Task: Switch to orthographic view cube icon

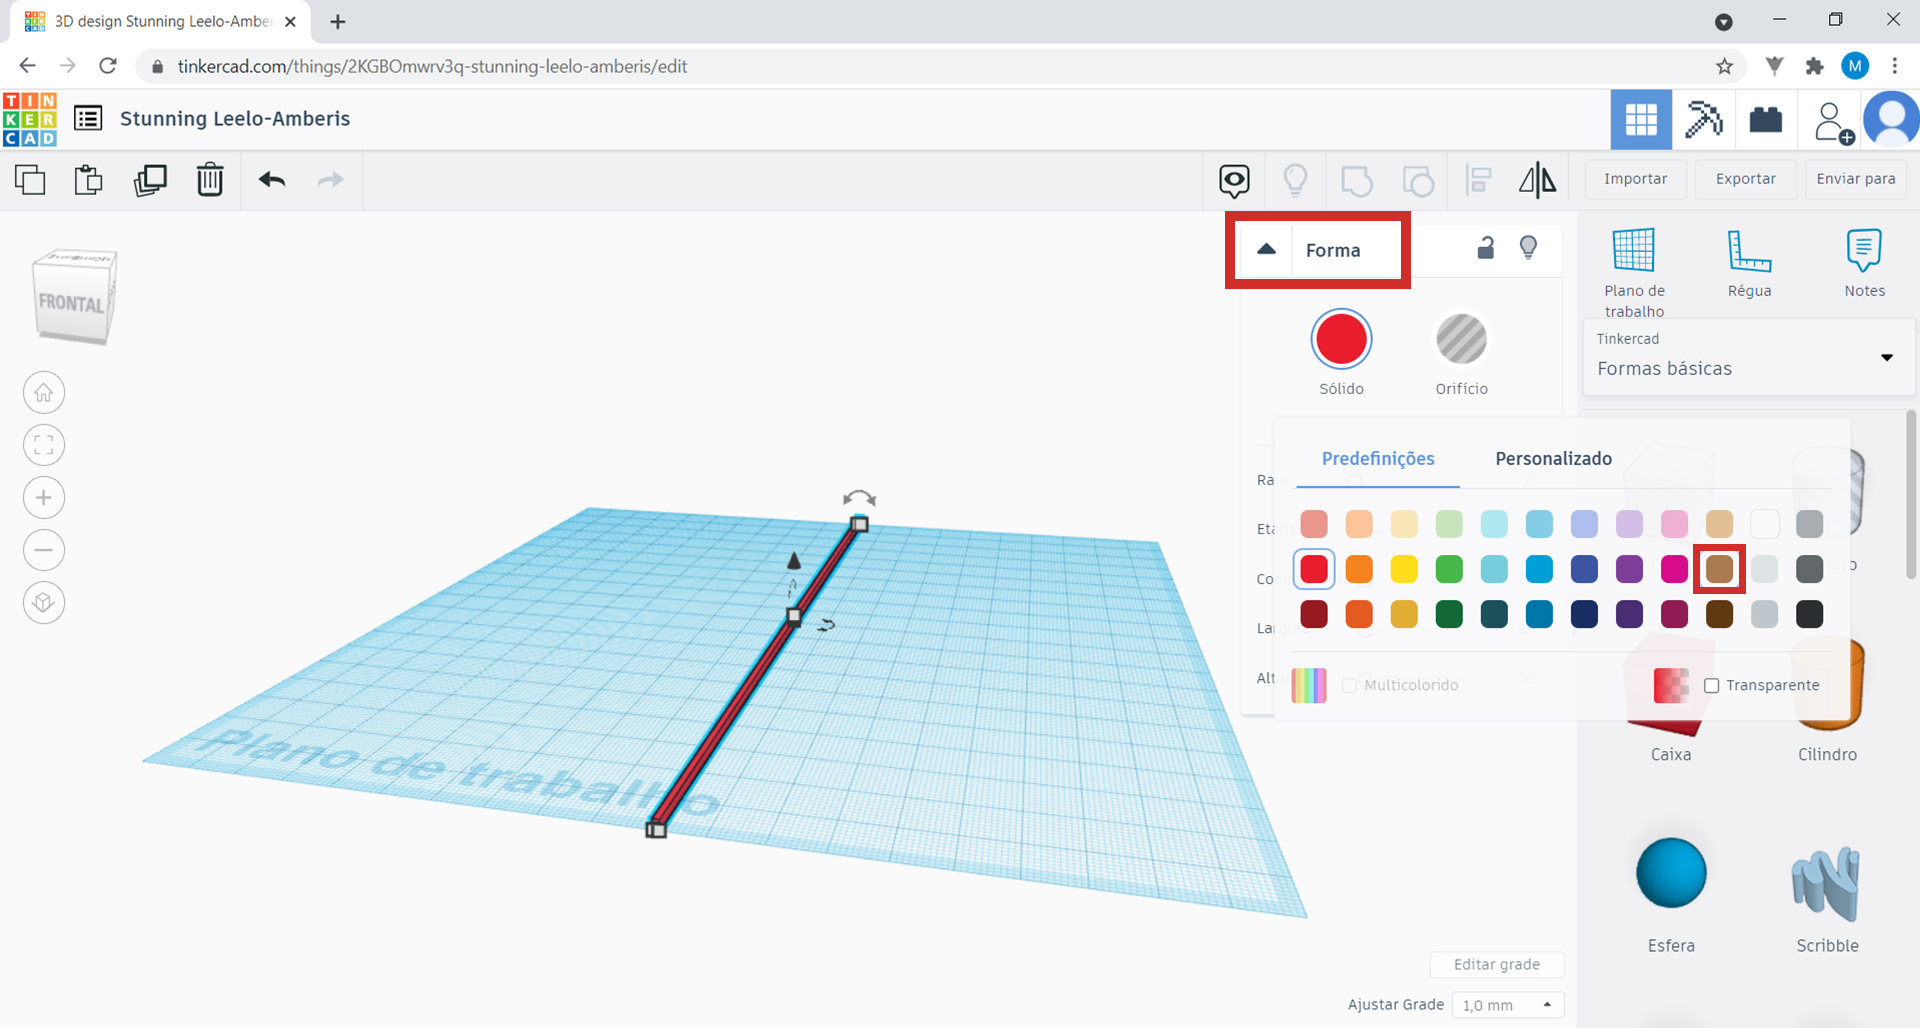Action: pyautogui.click(x=44, y=603)
